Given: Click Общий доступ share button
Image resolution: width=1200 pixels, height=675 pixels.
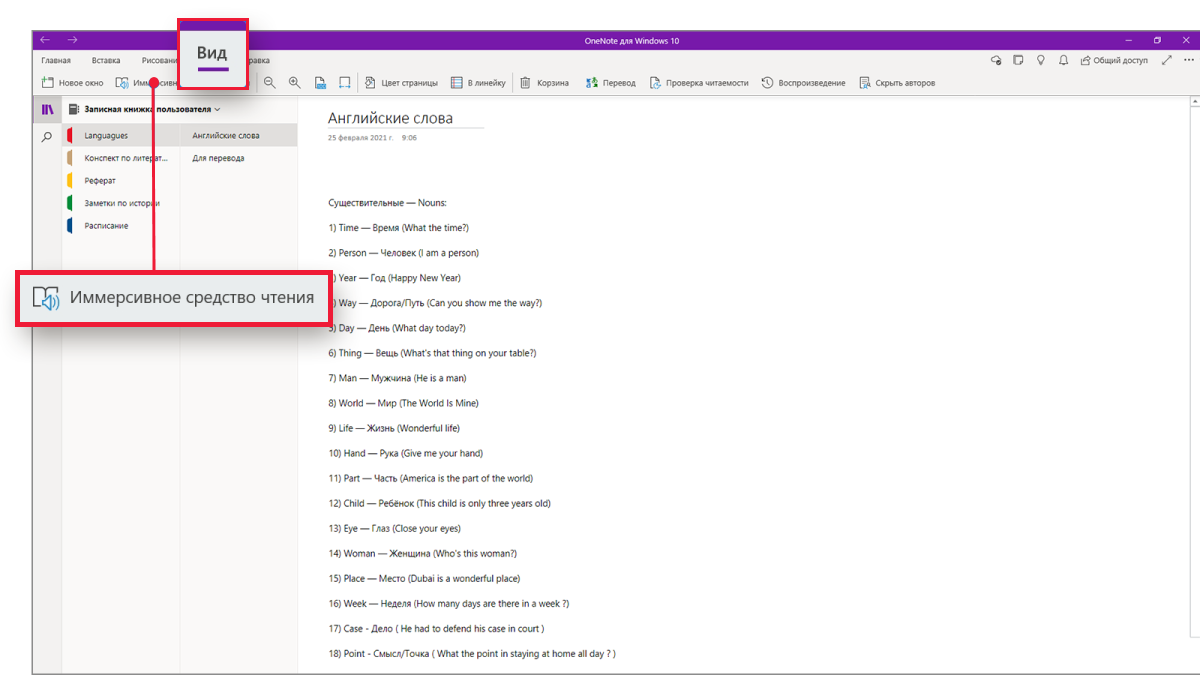Looking at the screenshot, I should point(1114,60).
